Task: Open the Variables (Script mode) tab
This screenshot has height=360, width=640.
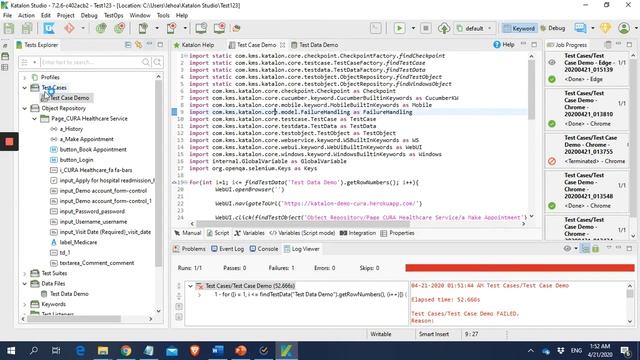Action: coord(302,233)
